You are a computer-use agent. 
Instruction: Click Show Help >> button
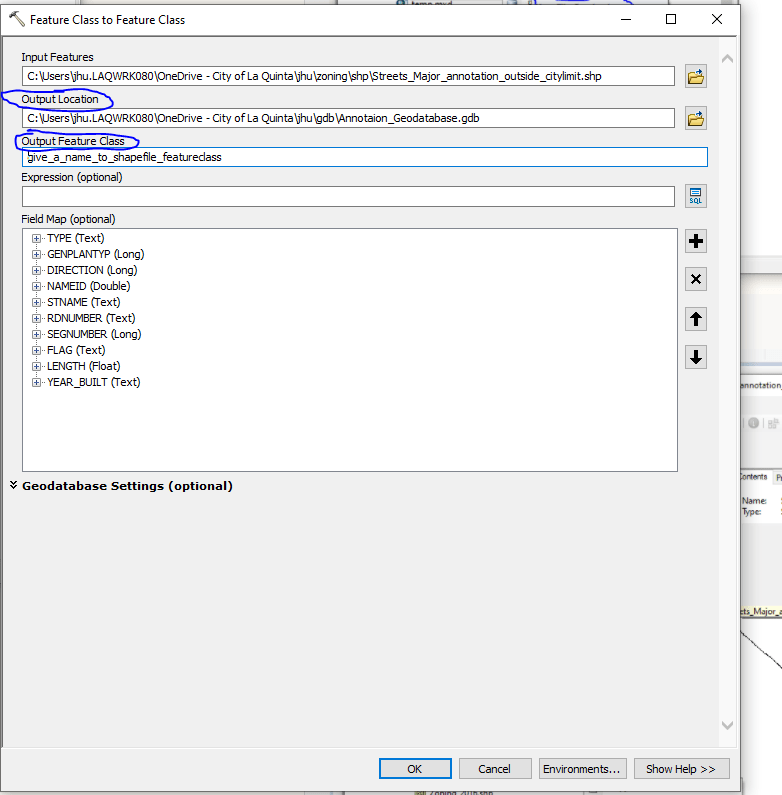click(681, 769)
